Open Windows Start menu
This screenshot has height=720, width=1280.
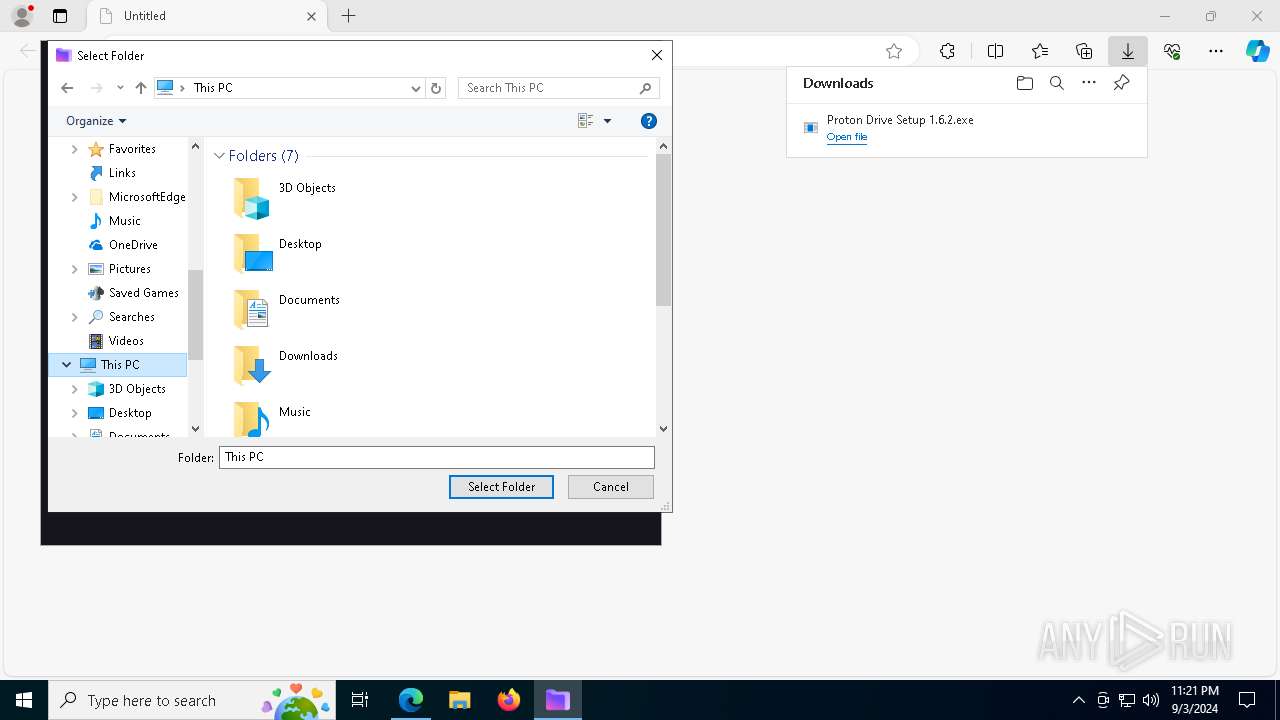tap(24, 700)
